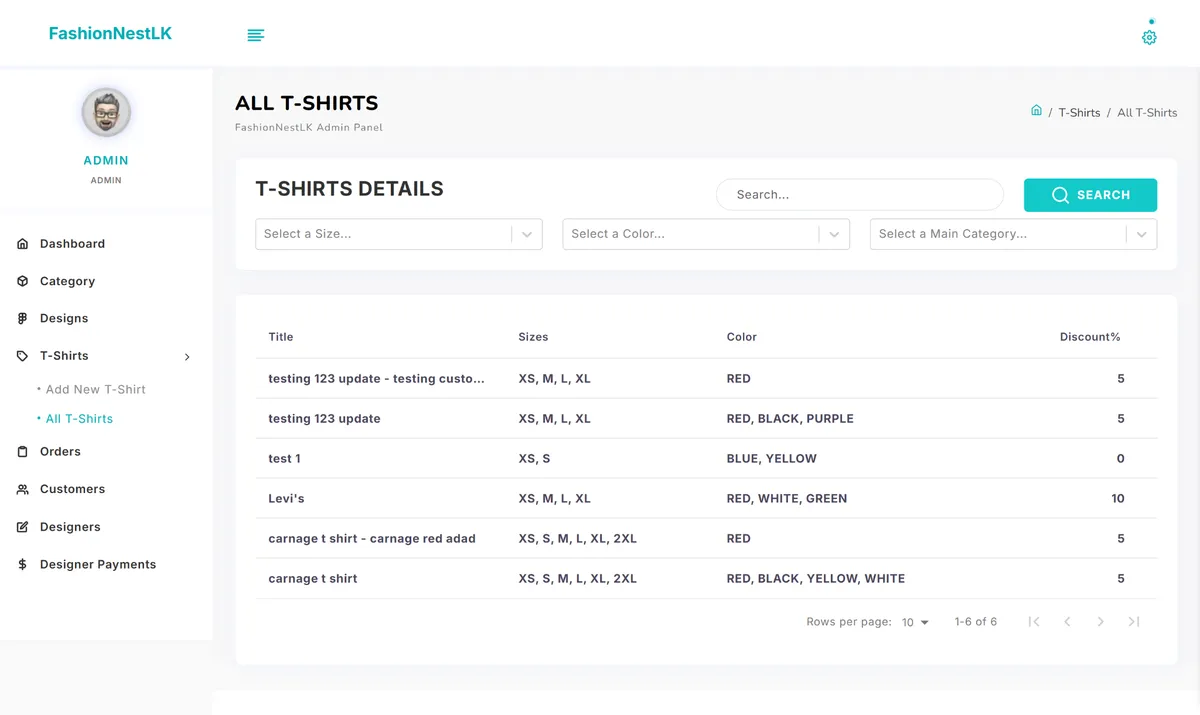Click inside the Search input field
This screenshot has height=715, width=1200.
pos(858,194)
